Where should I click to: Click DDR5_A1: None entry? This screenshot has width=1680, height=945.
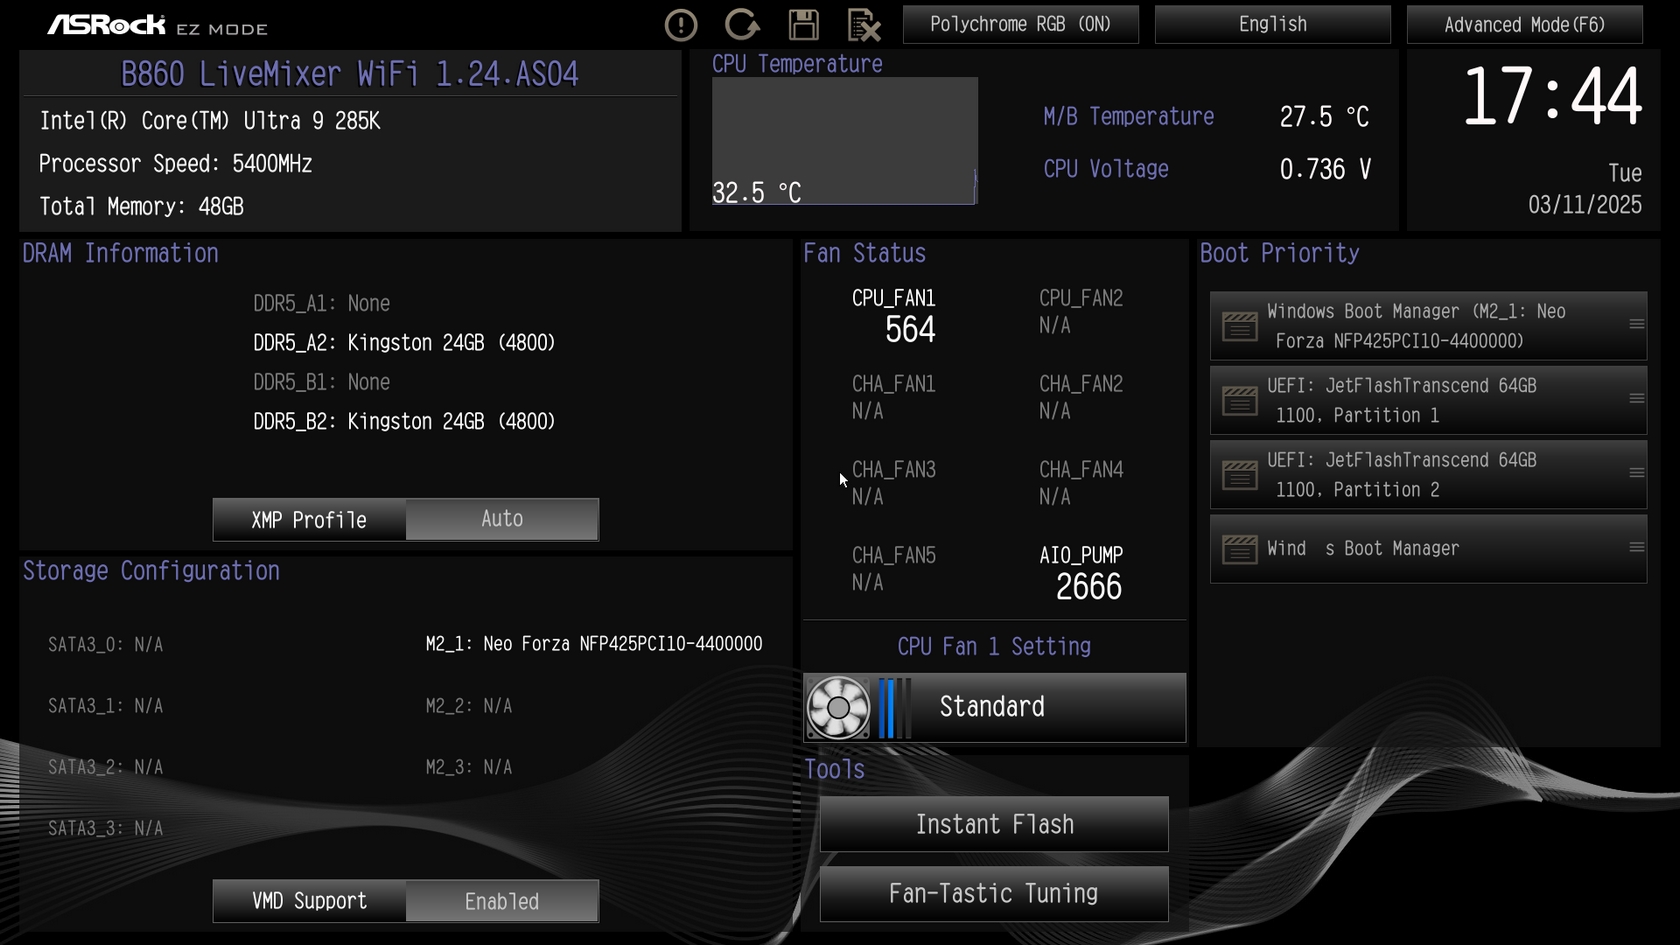click(x=321, y=303)
